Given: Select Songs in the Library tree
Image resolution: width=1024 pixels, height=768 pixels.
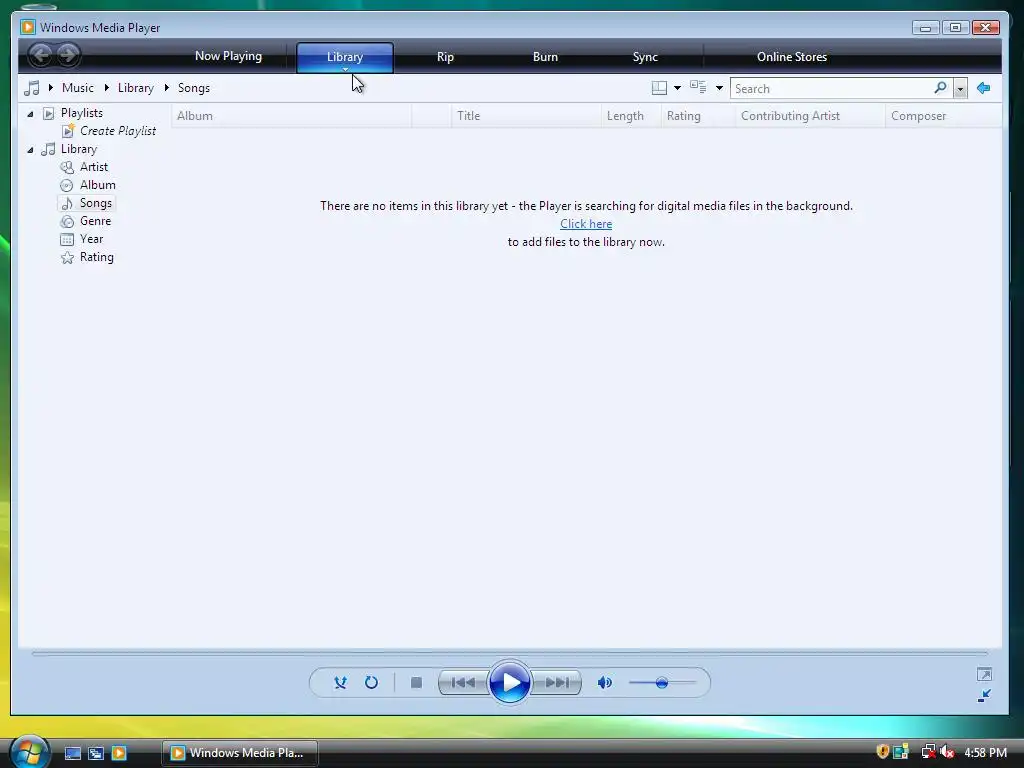Looking at the screenshot, I should pyautogui.click(x=95, y=203).
